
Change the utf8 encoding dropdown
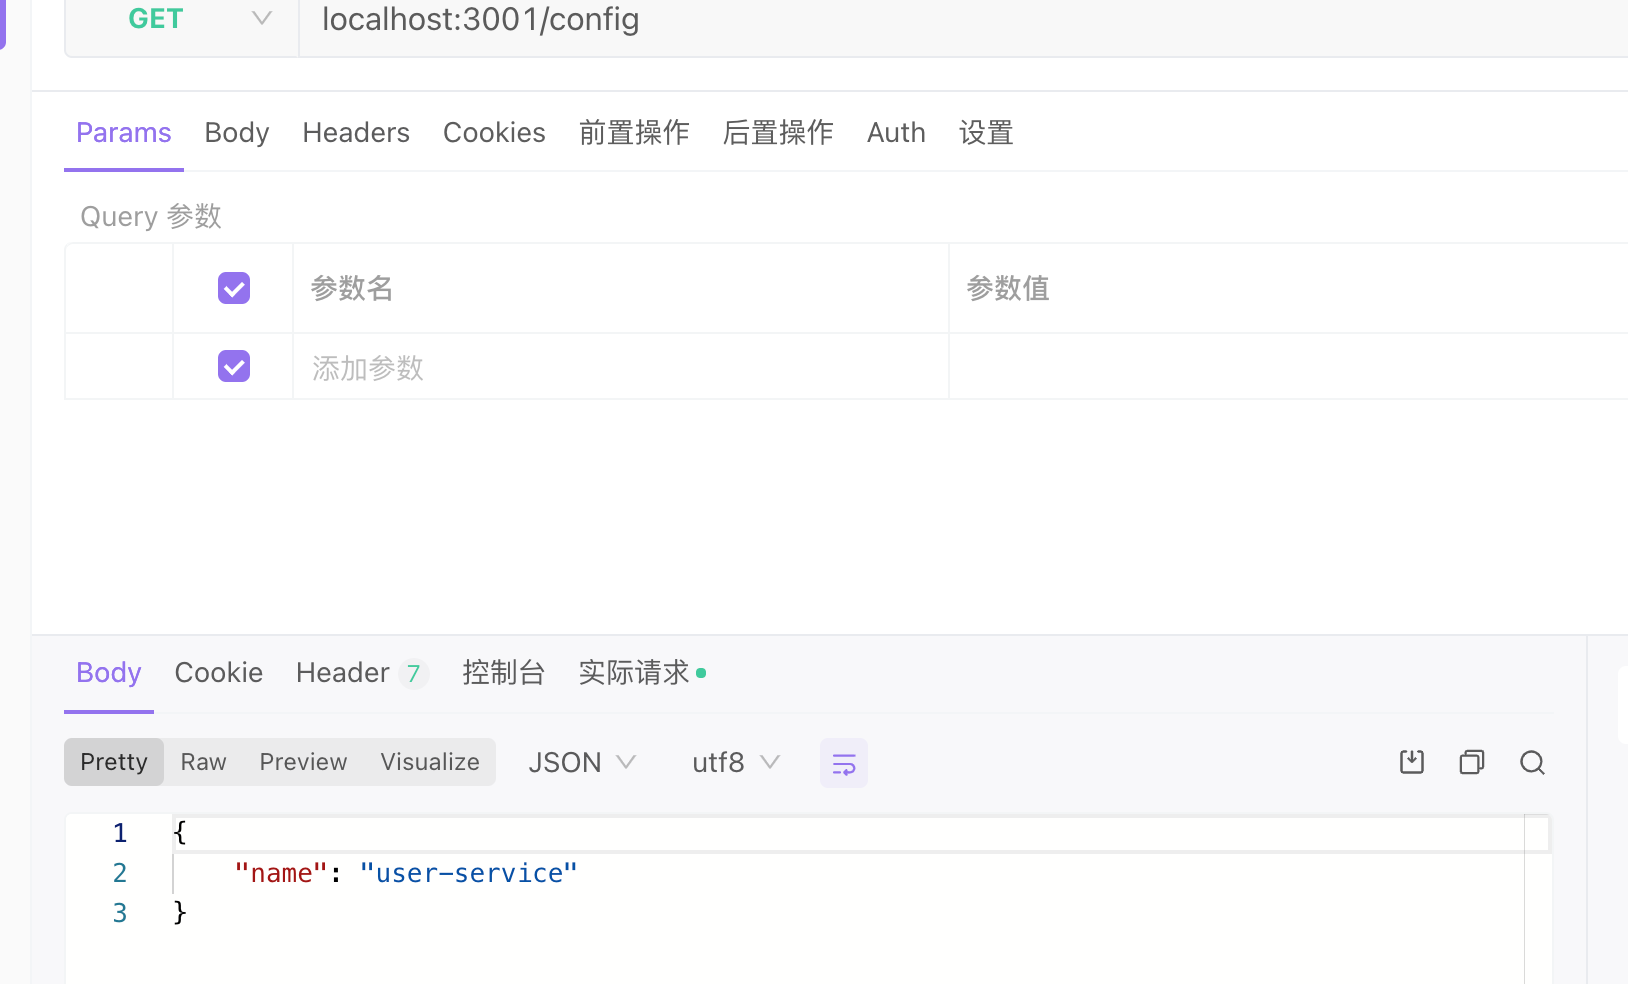tap(736, 762)
